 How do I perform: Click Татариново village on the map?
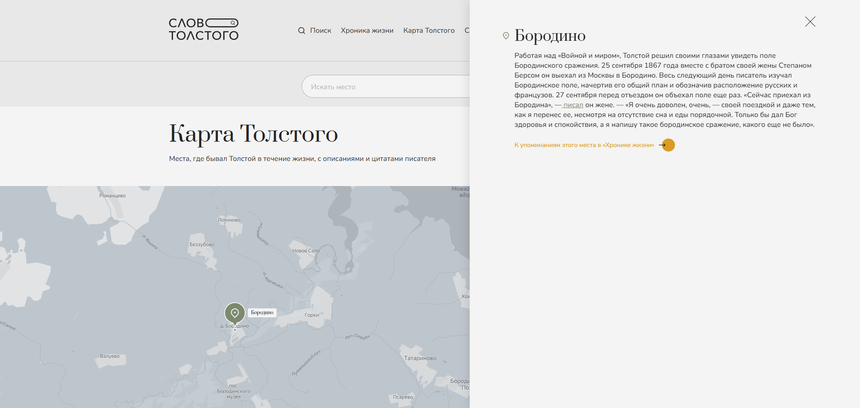coord(416,356)
